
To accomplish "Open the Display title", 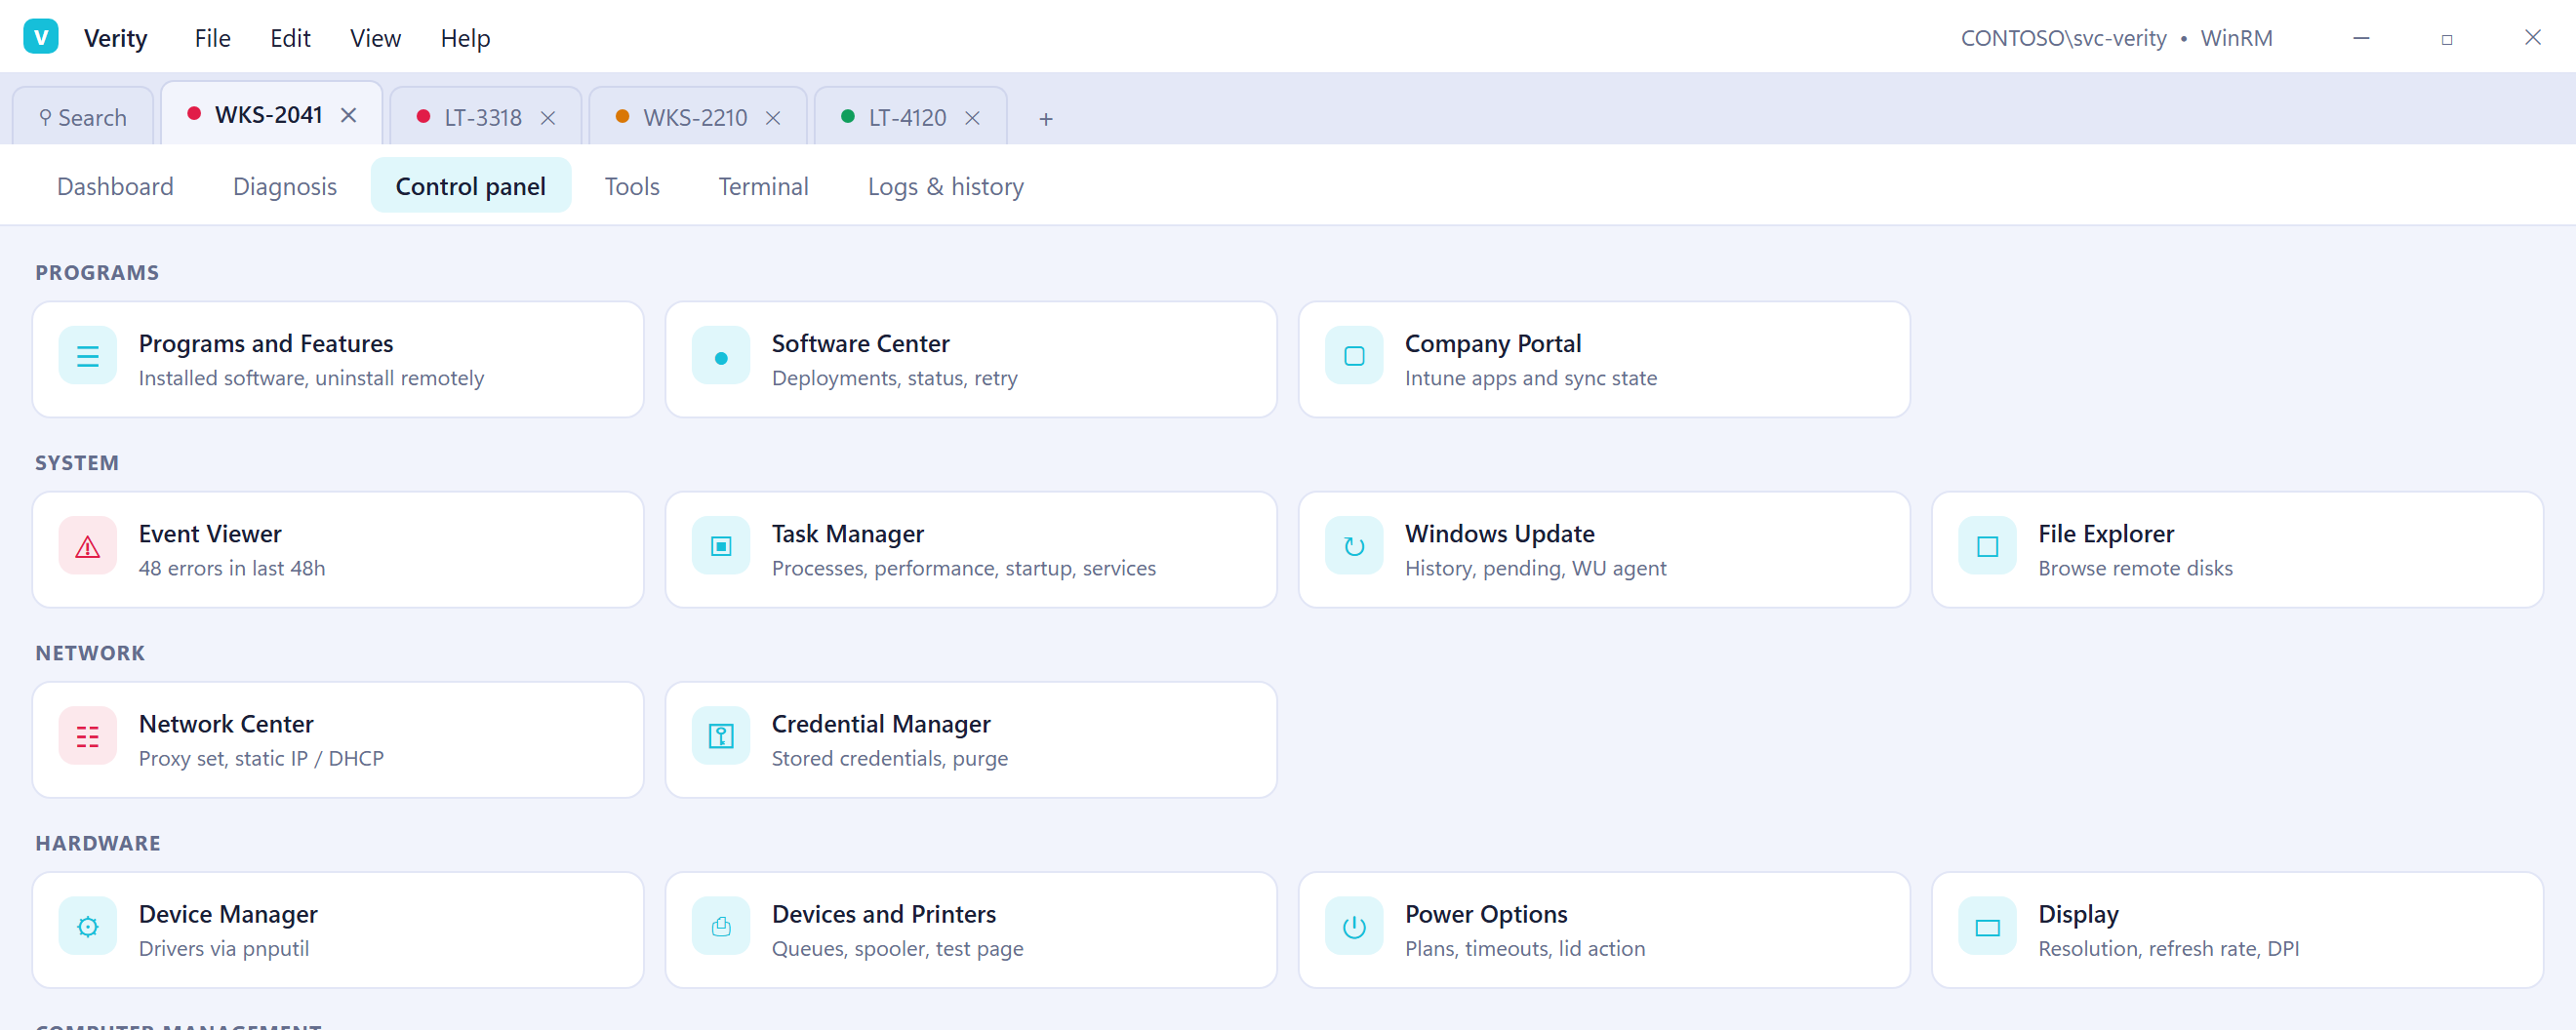I will 2078,914.
